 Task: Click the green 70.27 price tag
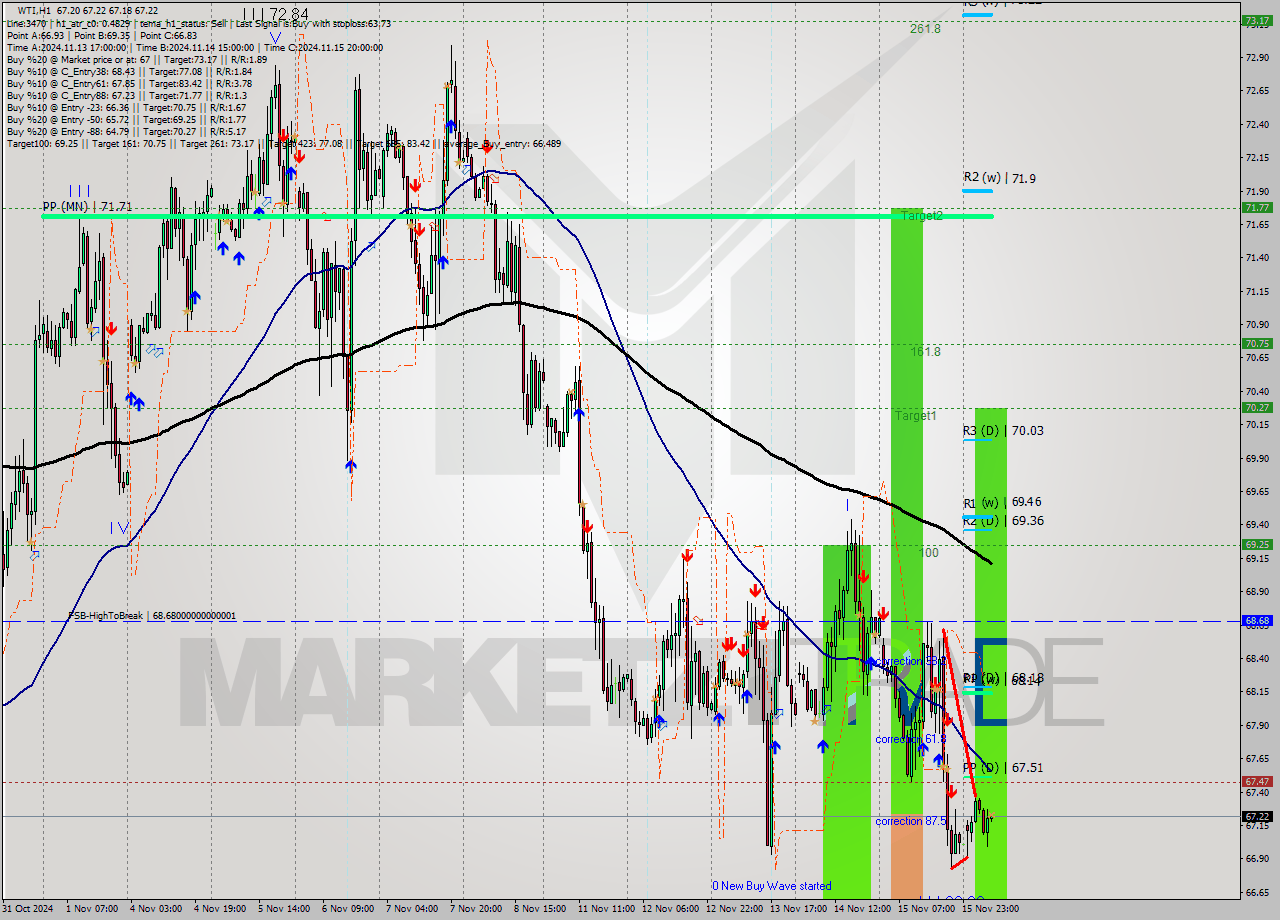click(x=1256, y=407)
